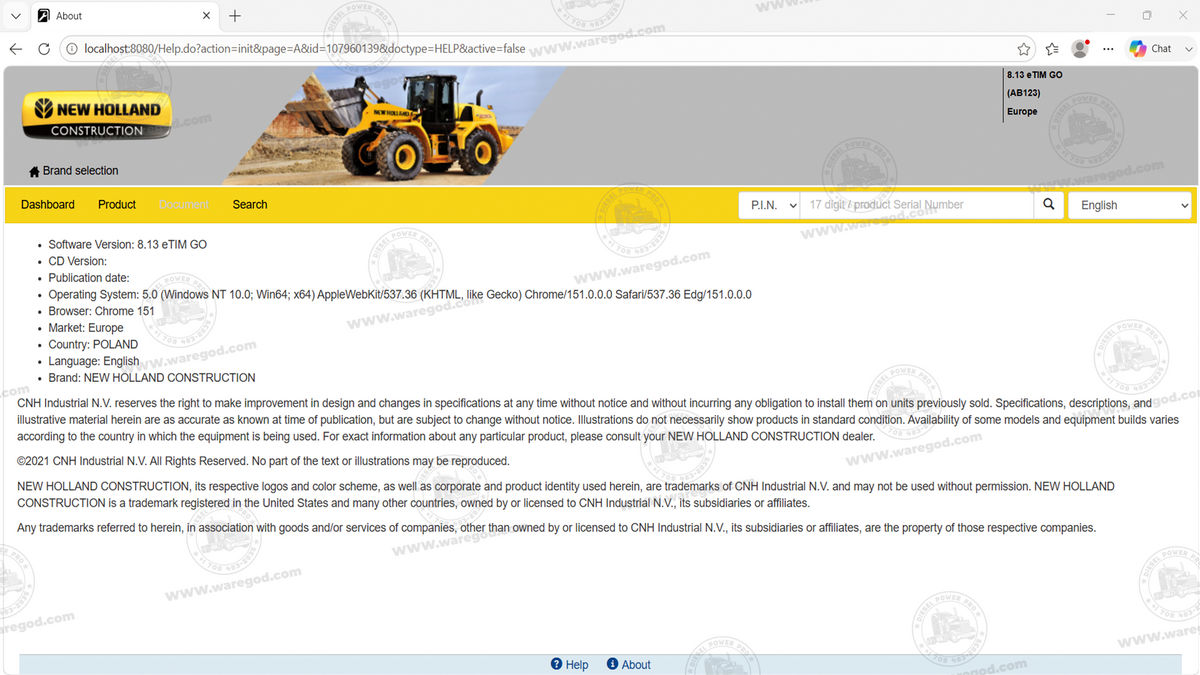Add page to favorites star icon
Image resolution: width=1200 pixels, height=675 pixels.
click(x=1024, y=49)
